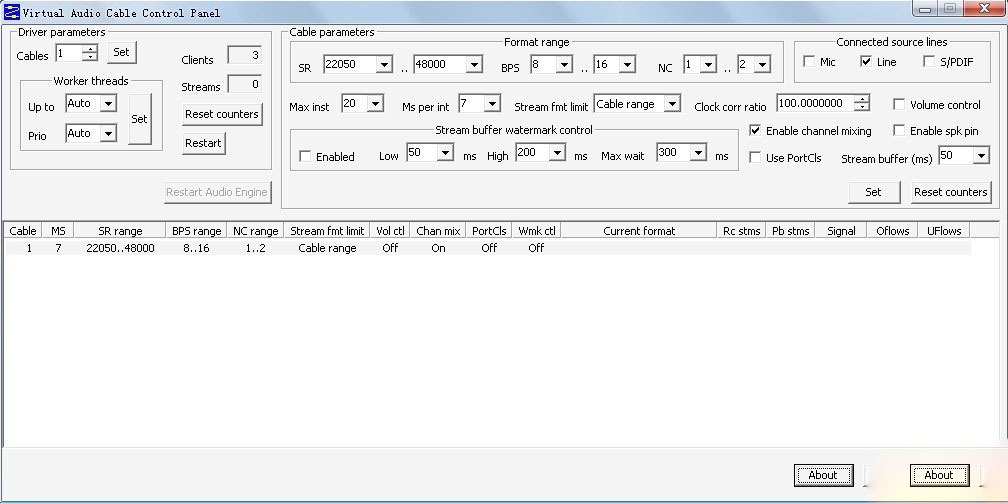This screenshot has height=503, width=1008.
Task: Disable the Enable channel mixing checkbox
Action: 755,131
